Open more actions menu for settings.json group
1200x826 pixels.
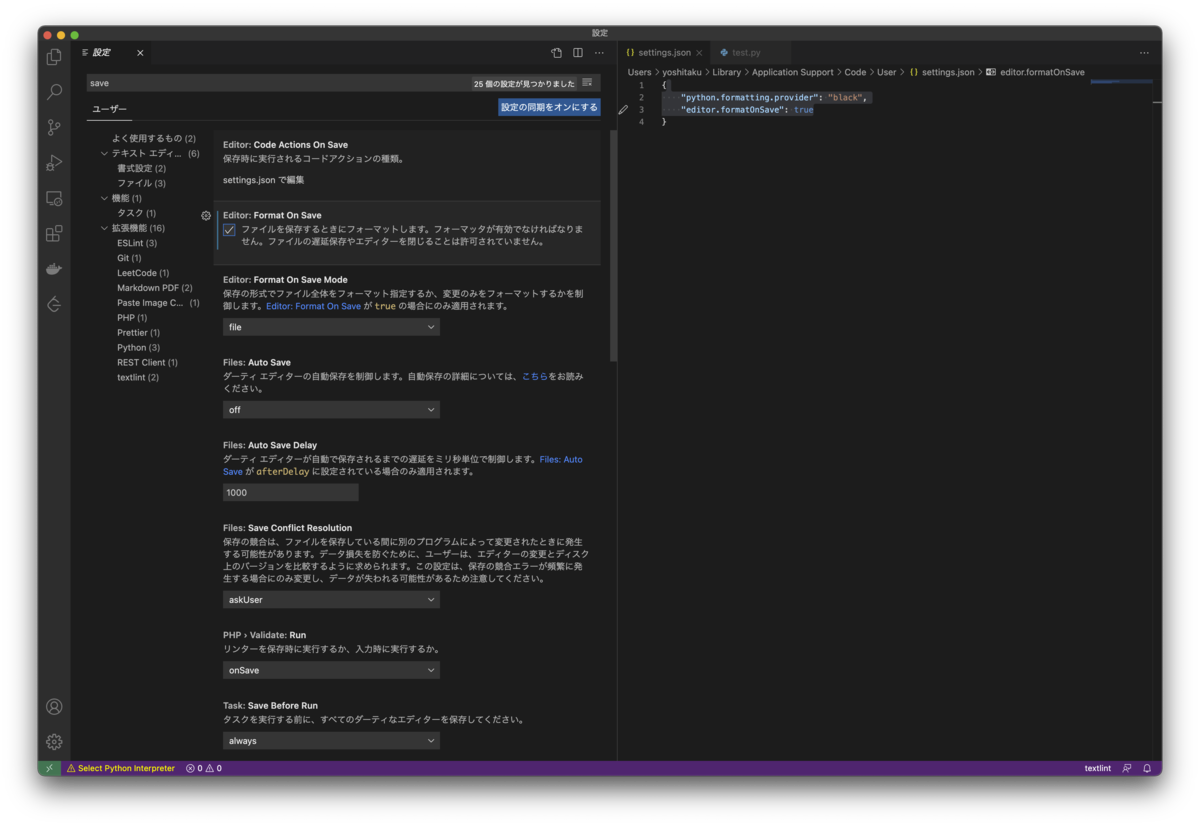[1144, 53]
